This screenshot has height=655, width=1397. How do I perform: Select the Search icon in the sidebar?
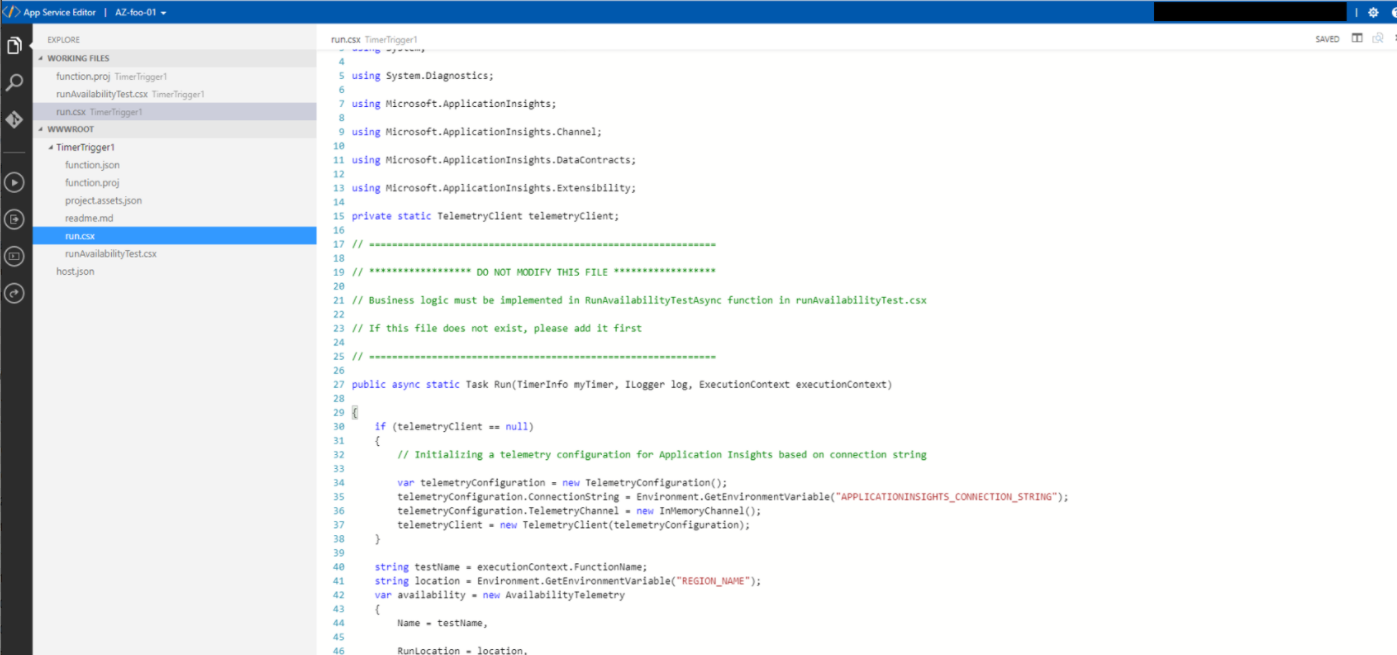tap(13, 82)
